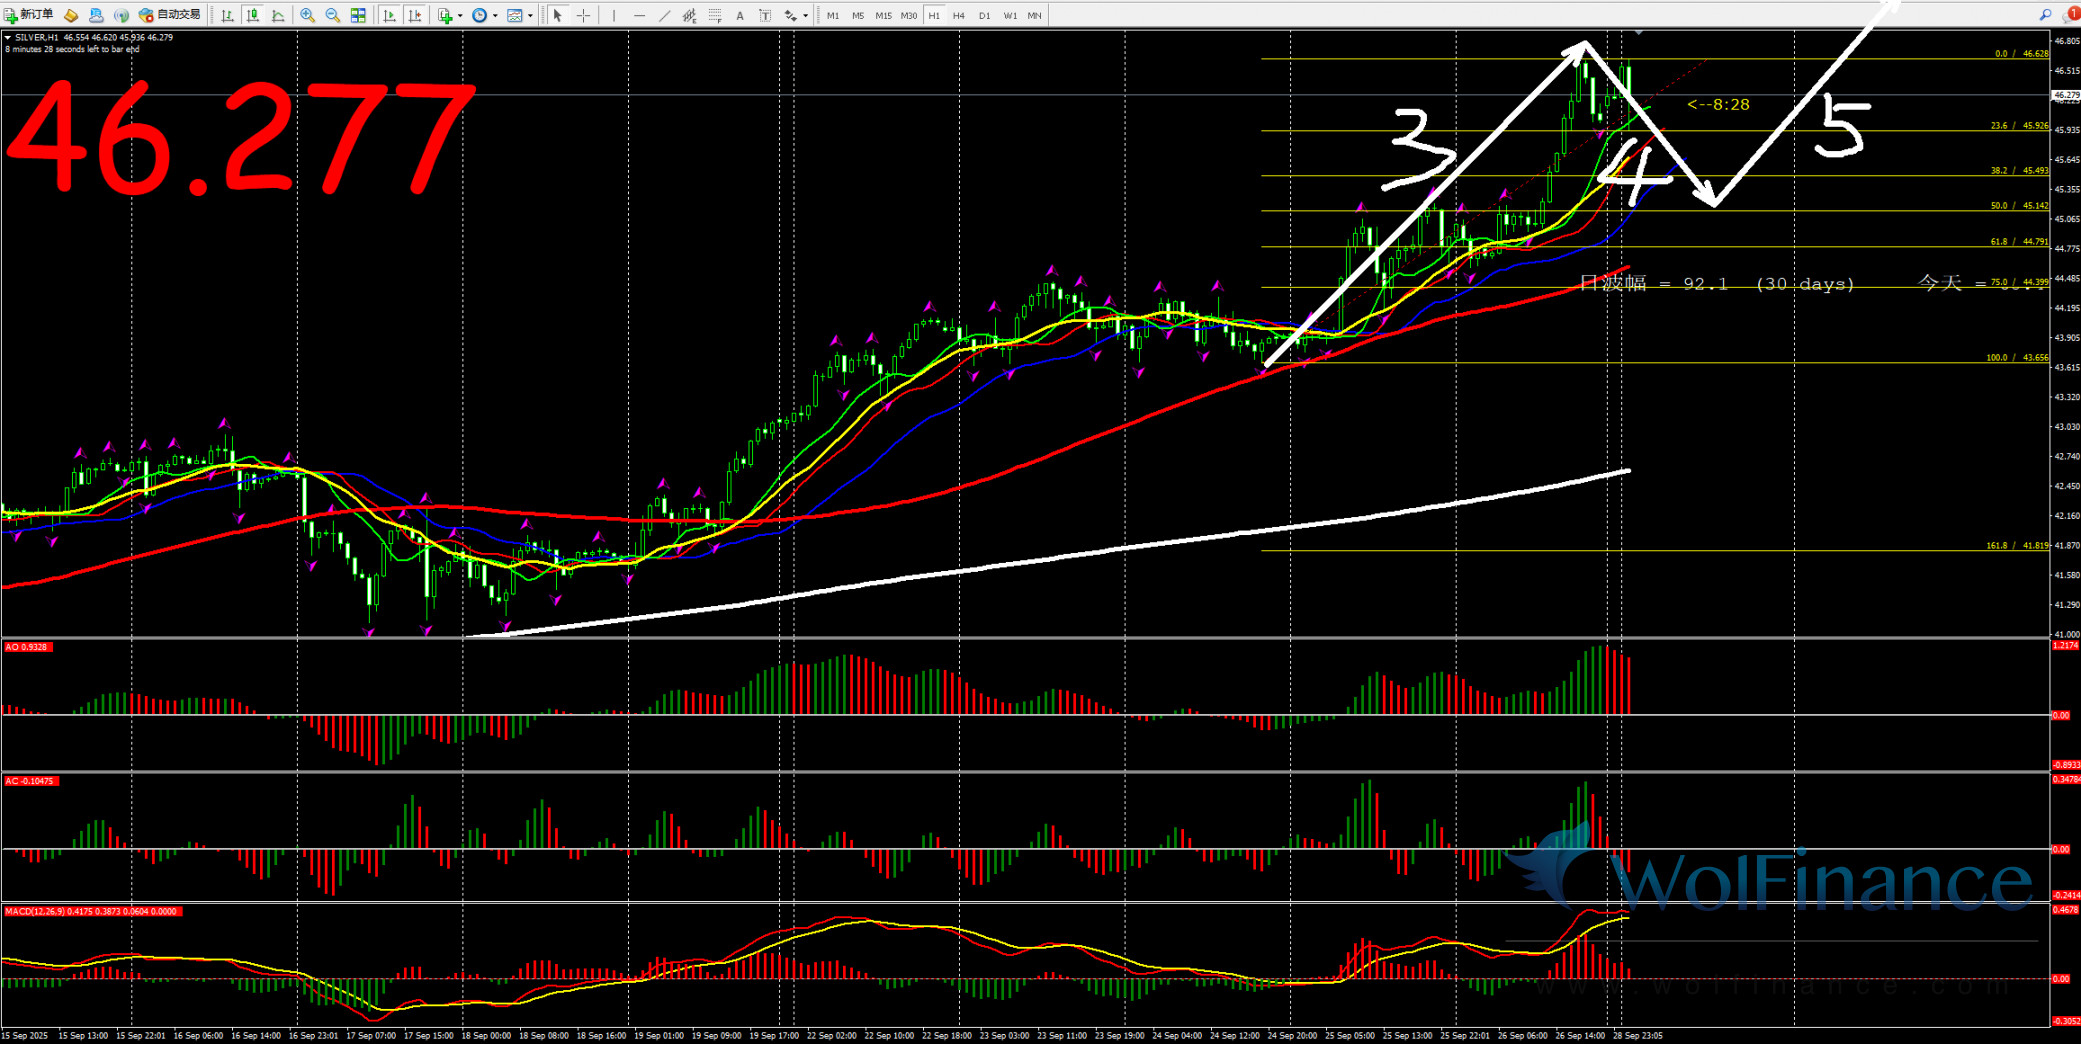The height and width of the screenshot is (1044, 2081).
Task: Open the tile windows grid icon
Action: coord(358,15)
